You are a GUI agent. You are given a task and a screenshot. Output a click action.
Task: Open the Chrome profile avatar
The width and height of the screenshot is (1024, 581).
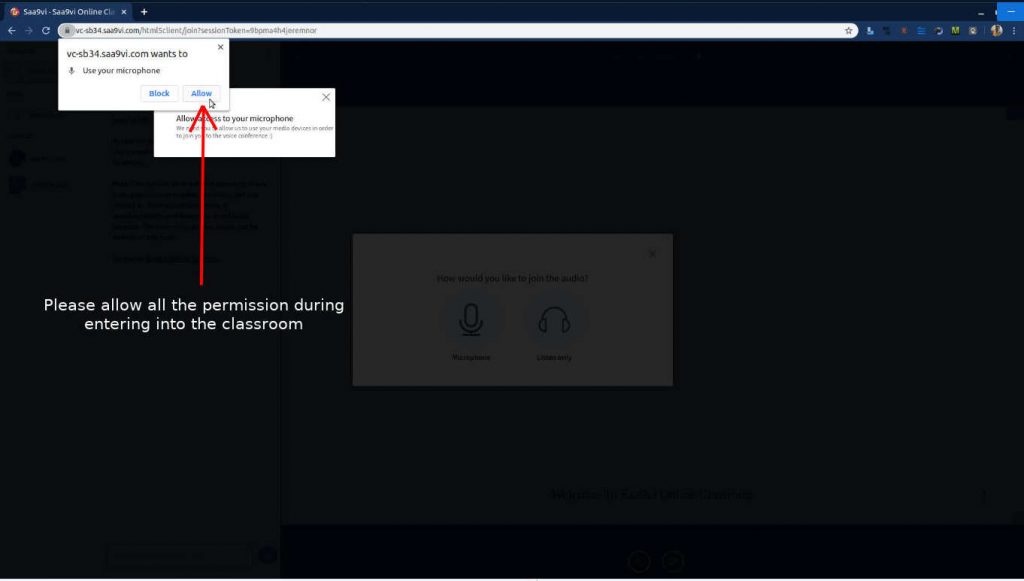(996, 30)
